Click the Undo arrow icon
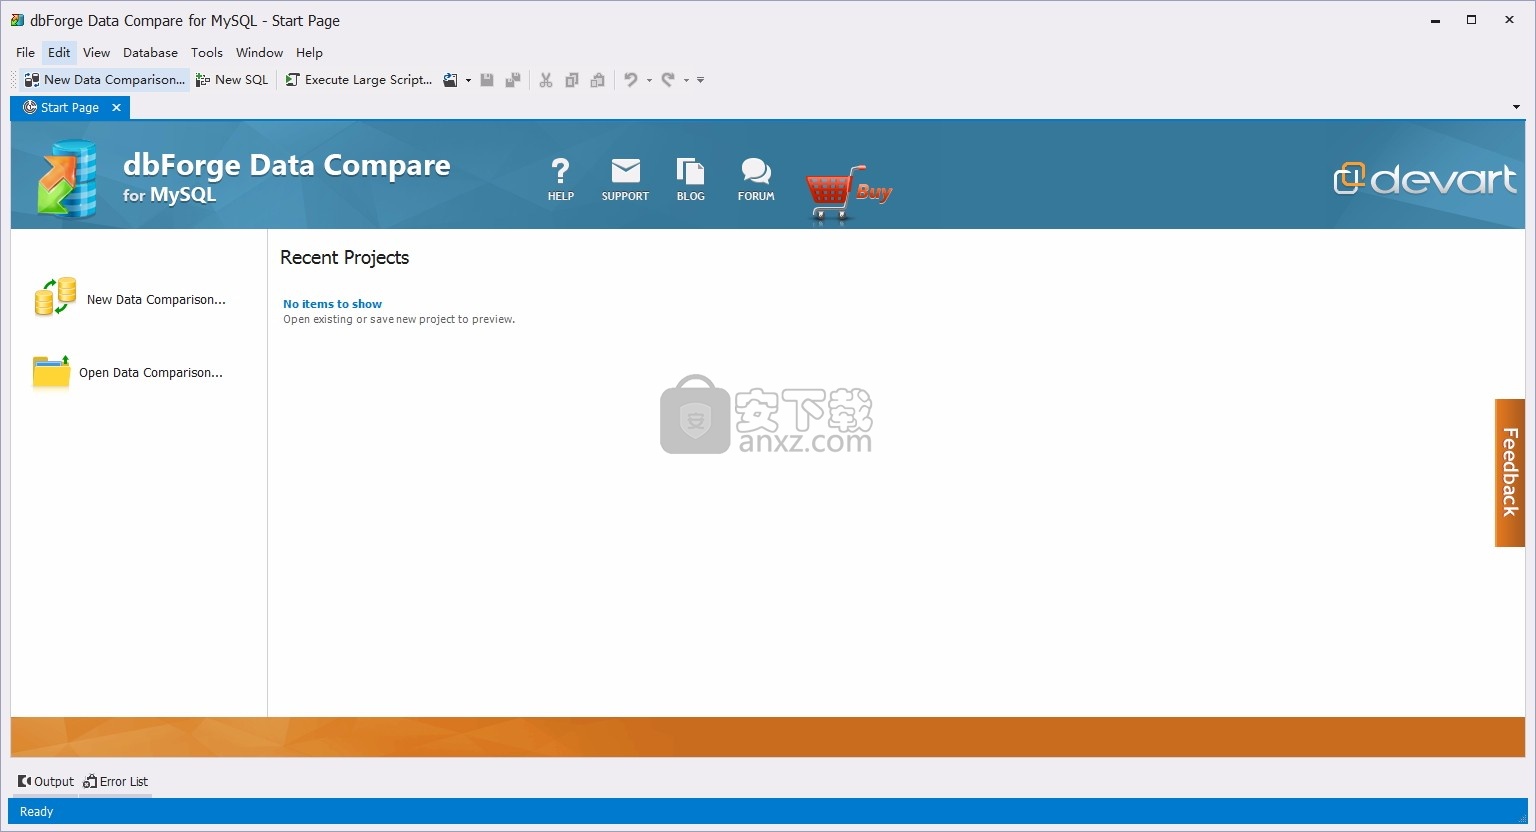 (x=631, y=80)
